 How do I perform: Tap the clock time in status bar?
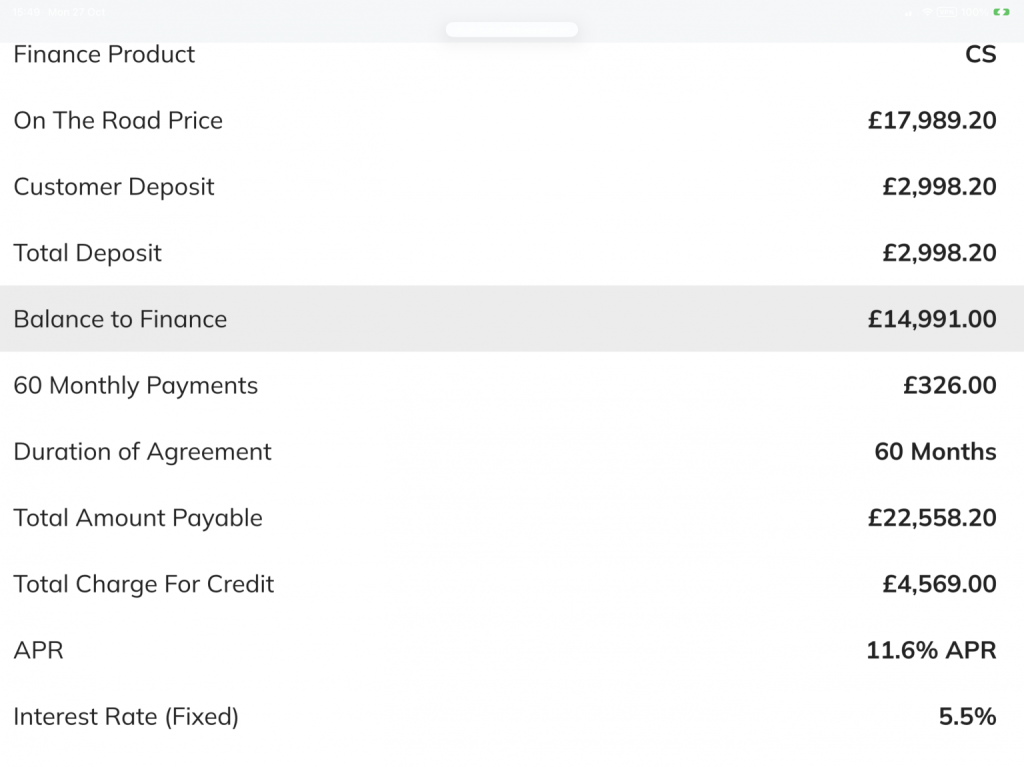[26, 12]
